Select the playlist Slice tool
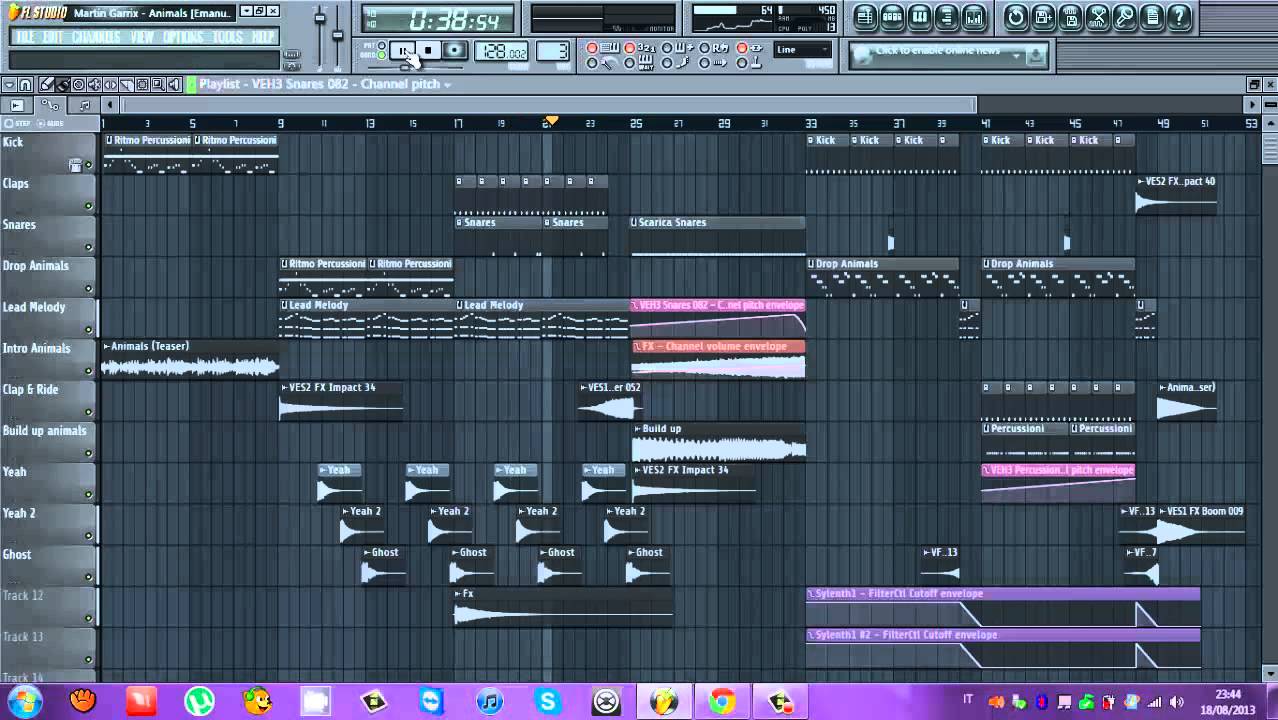1278x720 pixels. coord(126,85)
